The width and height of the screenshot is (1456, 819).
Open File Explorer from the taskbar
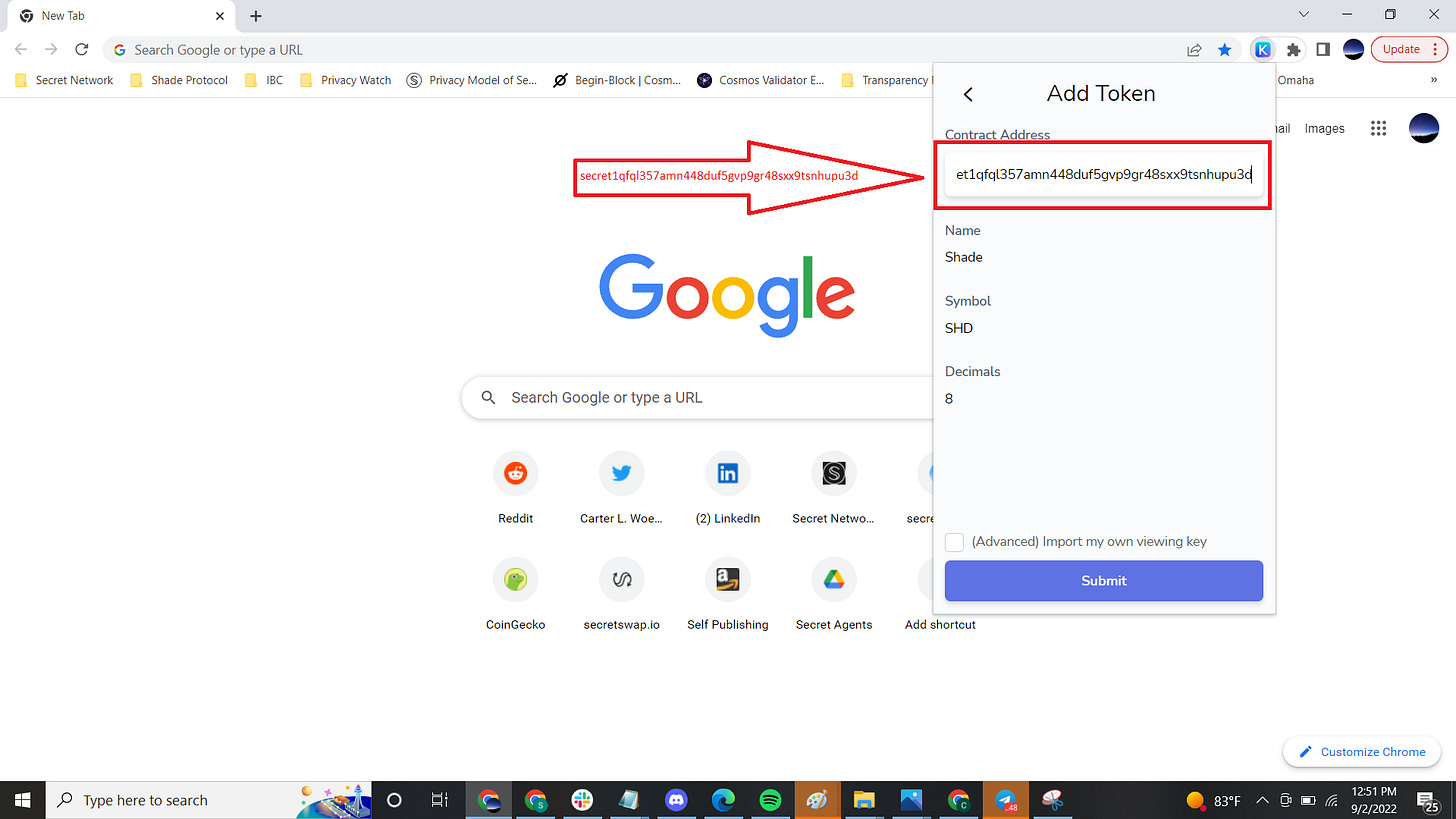[864, 800]
